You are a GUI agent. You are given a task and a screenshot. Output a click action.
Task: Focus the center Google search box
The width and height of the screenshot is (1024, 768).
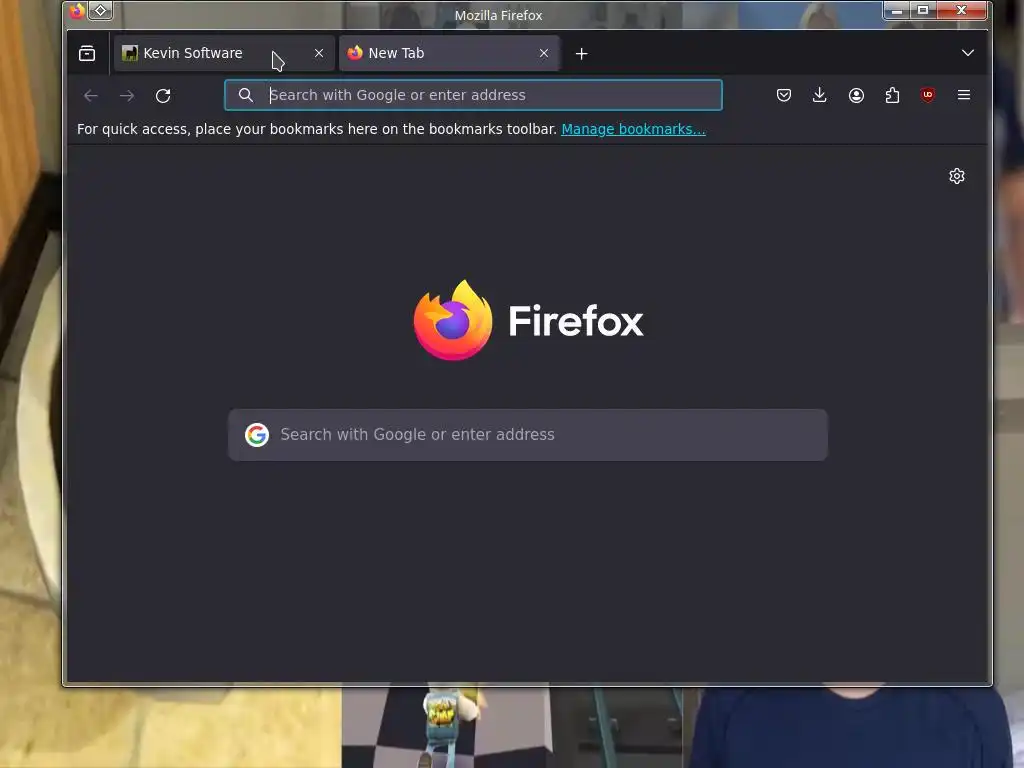coord(528,435)
